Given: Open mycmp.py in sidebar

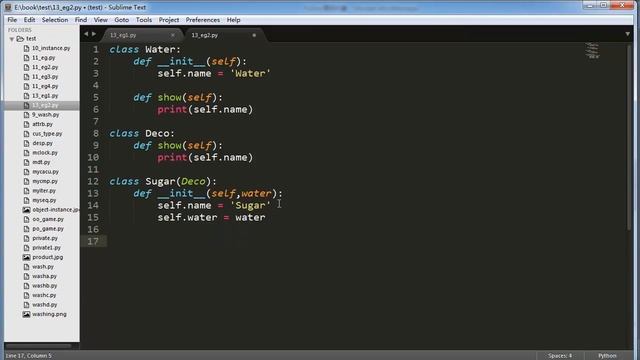Looking at the screenshot, I should click(x=45, y=181).
